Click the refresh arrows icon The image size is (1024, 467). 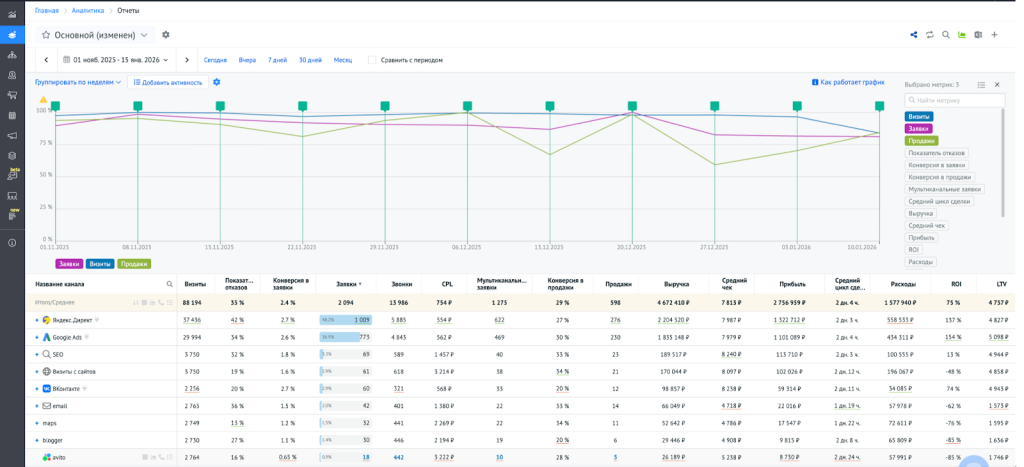[x=930, y=35]
